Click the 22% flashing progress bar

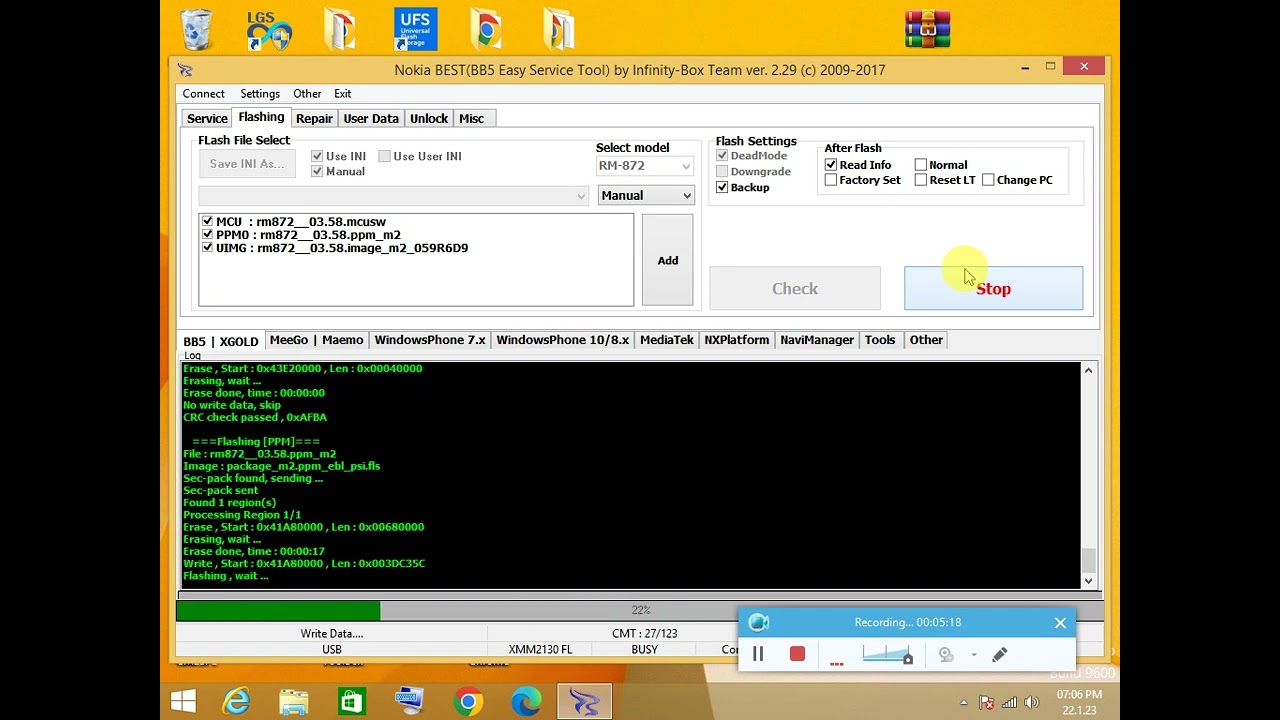coord(640,610)
